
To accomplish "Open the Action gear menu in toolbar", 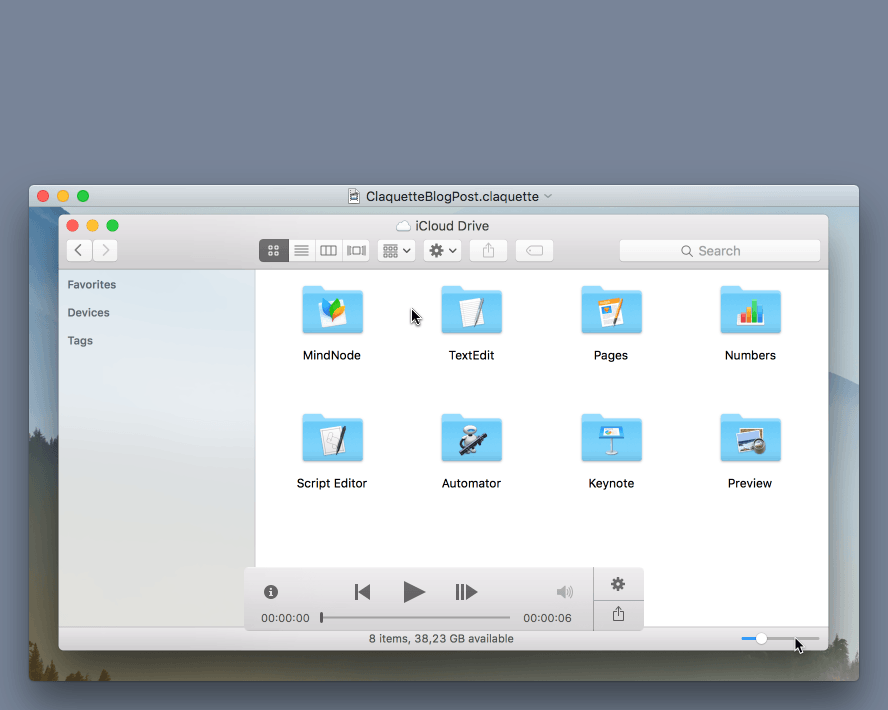I will pos(442,250).
